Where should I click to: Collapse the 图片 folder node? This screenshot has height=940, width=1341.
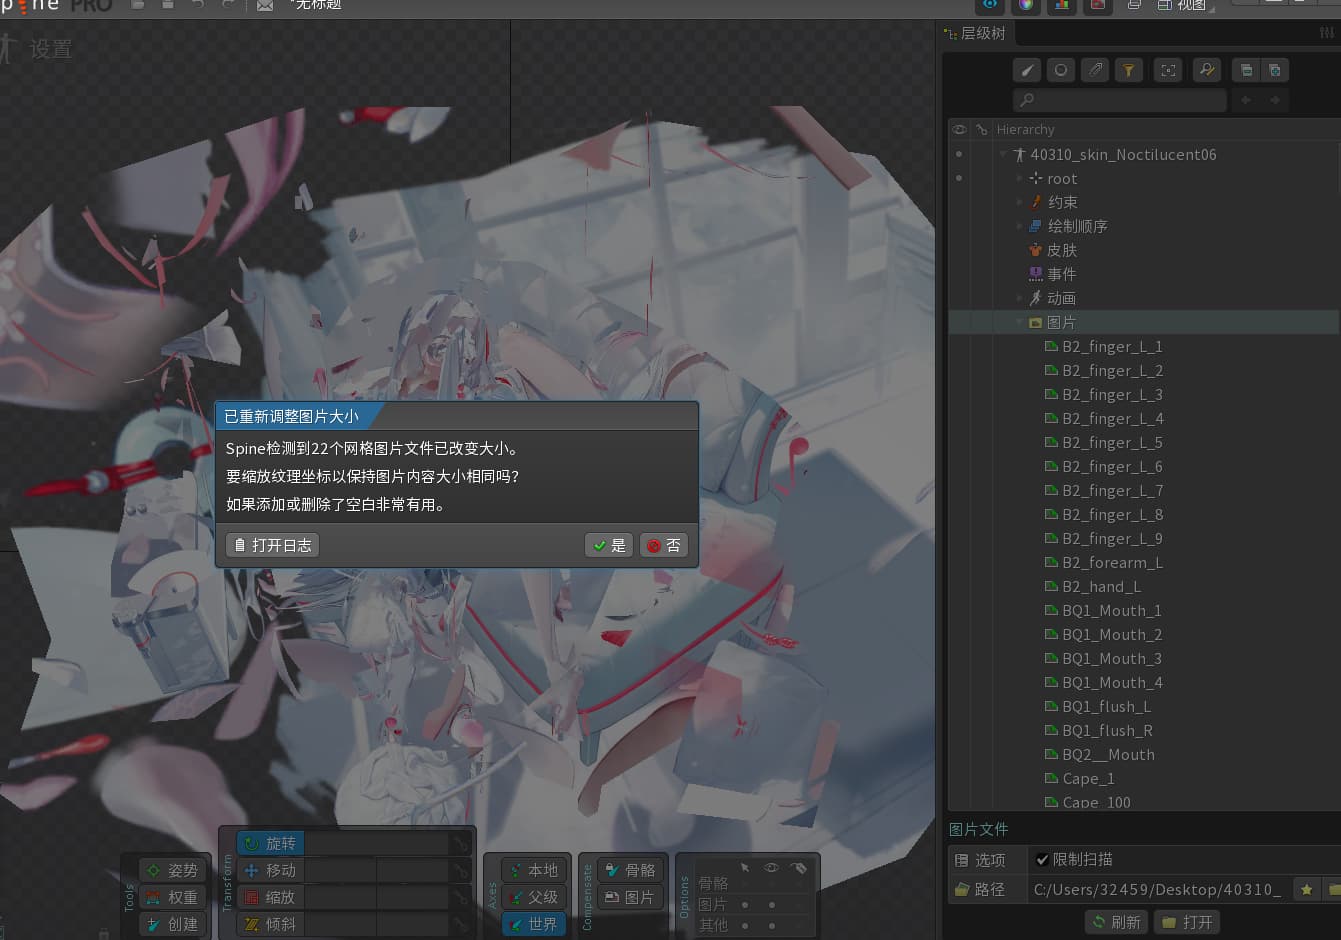point(1019,322)
